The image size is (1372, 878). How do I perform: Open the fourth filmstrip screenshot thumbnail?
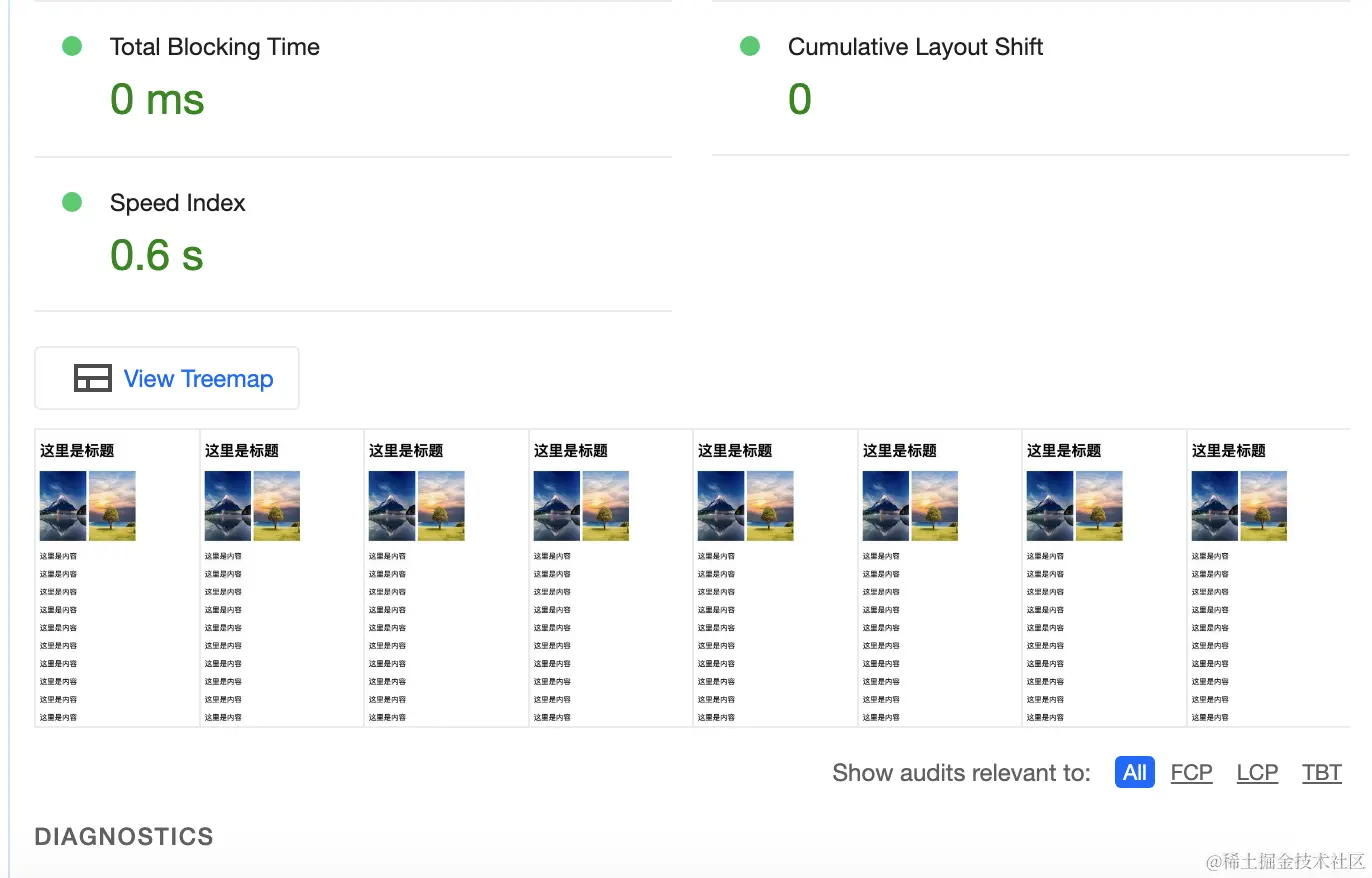(610, 578)
